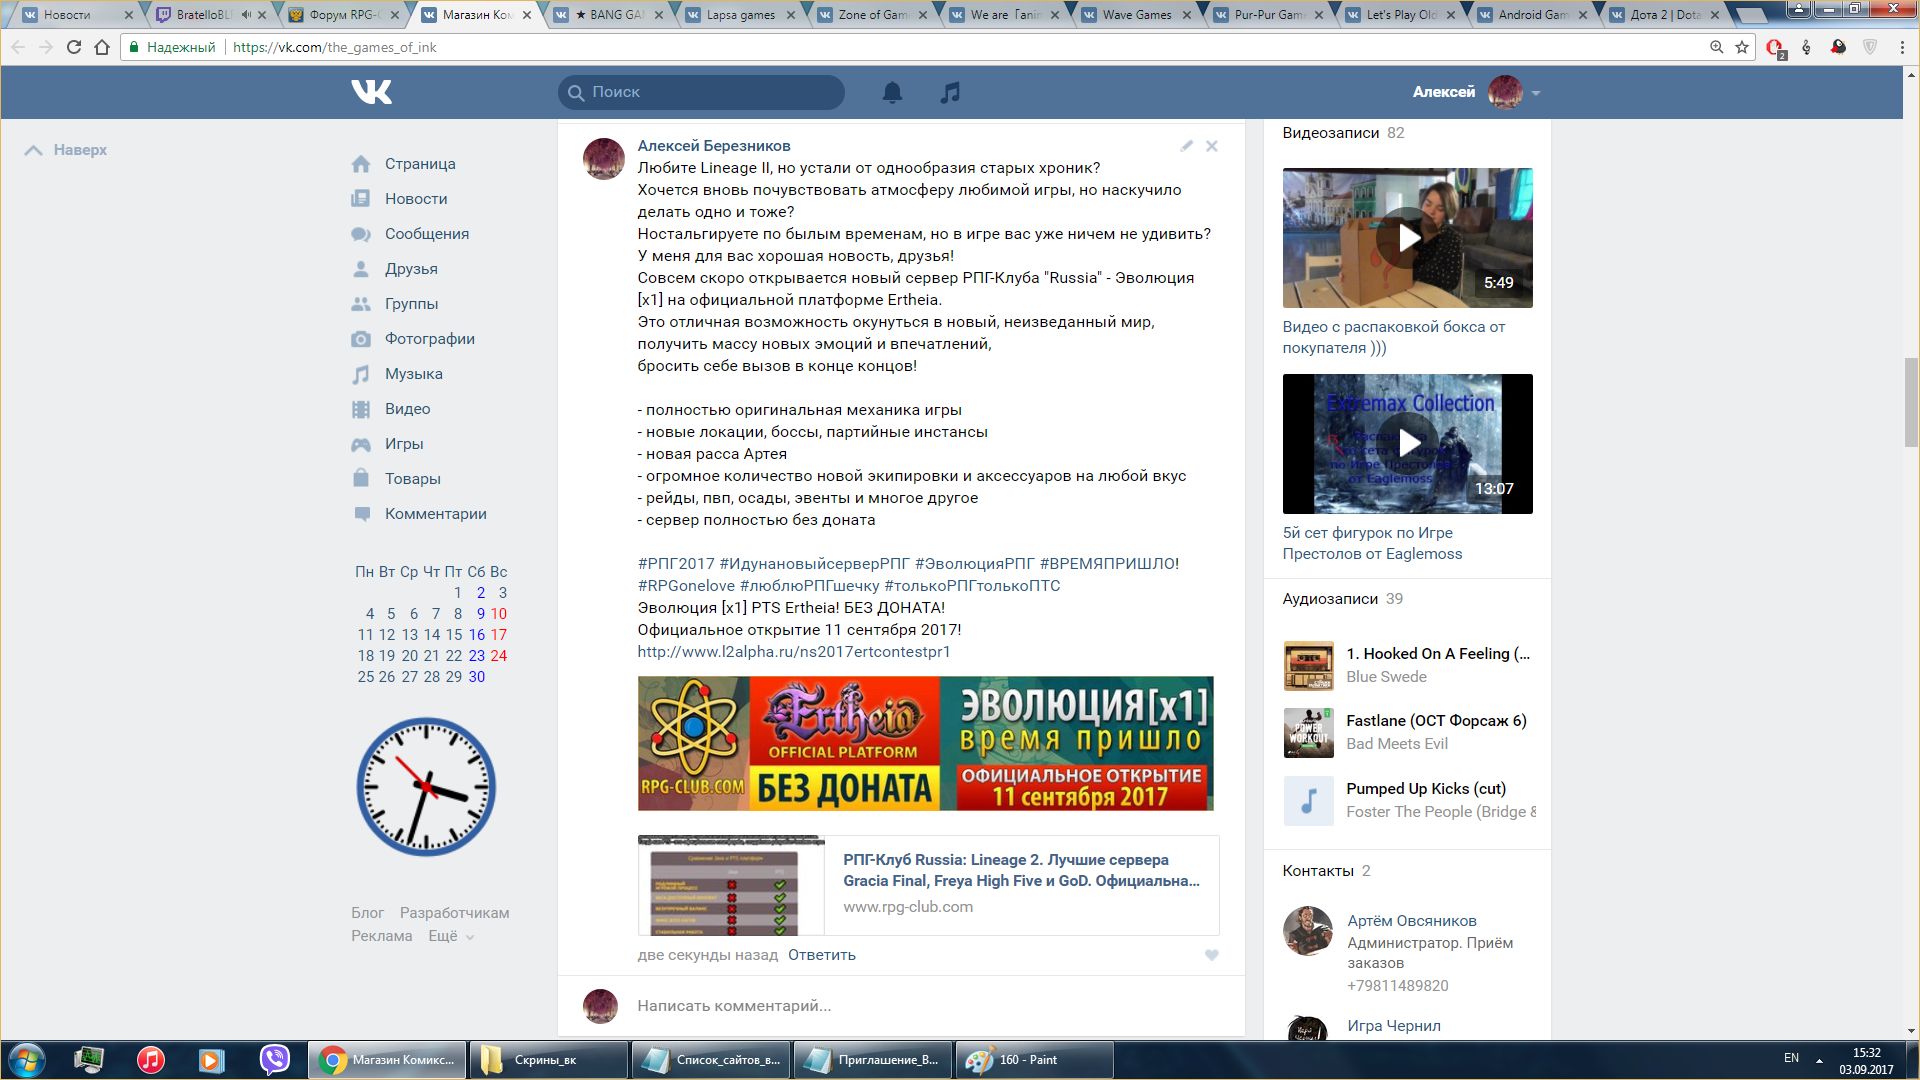1920x1080 pixels.
Task: Play the 5:49 unboxing video
Action: 1407,238
